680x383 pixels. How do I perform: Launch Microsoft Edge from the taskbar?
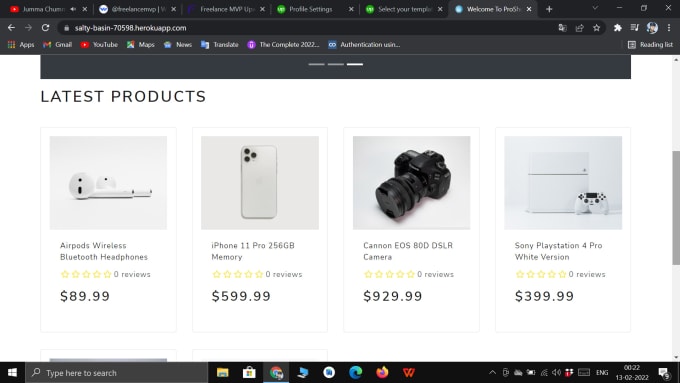click(x=356, y=373)
